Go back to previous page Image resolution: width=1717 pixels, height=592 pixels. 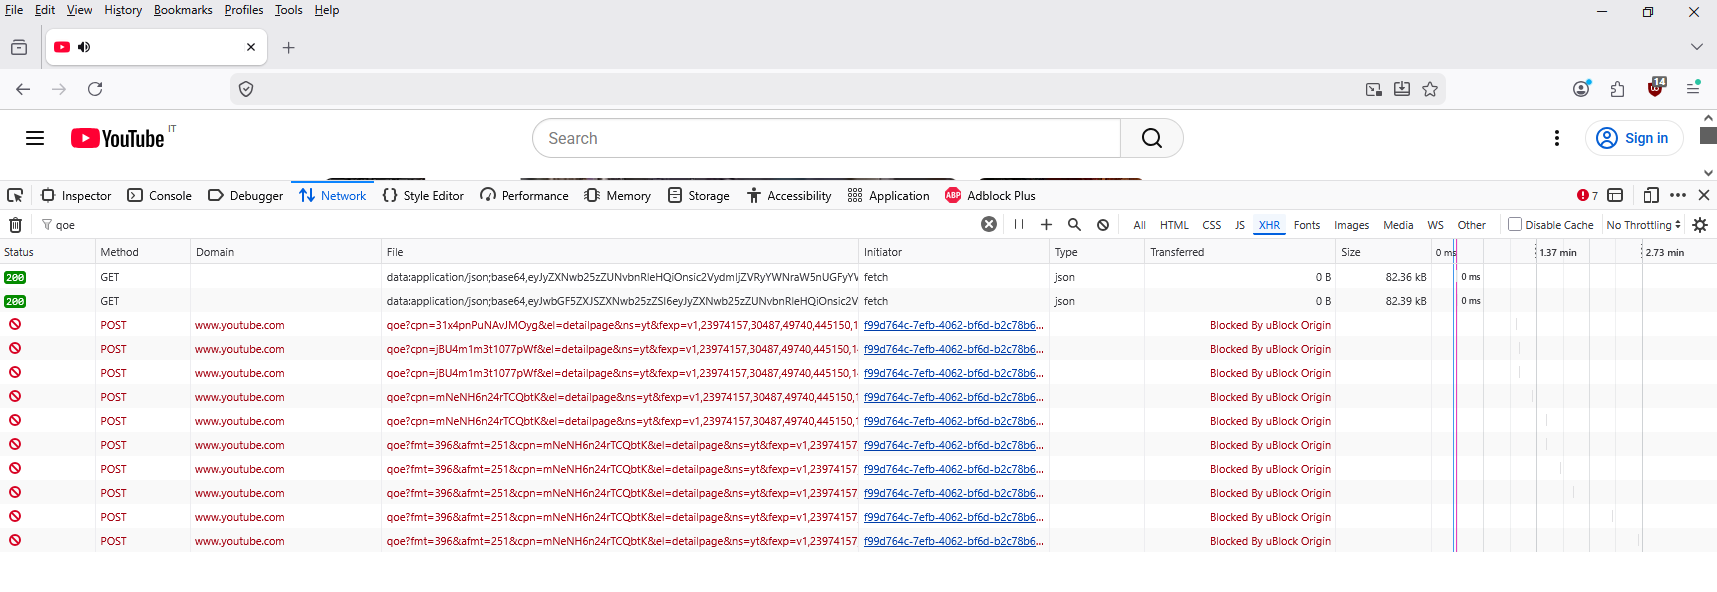[23, 89]
